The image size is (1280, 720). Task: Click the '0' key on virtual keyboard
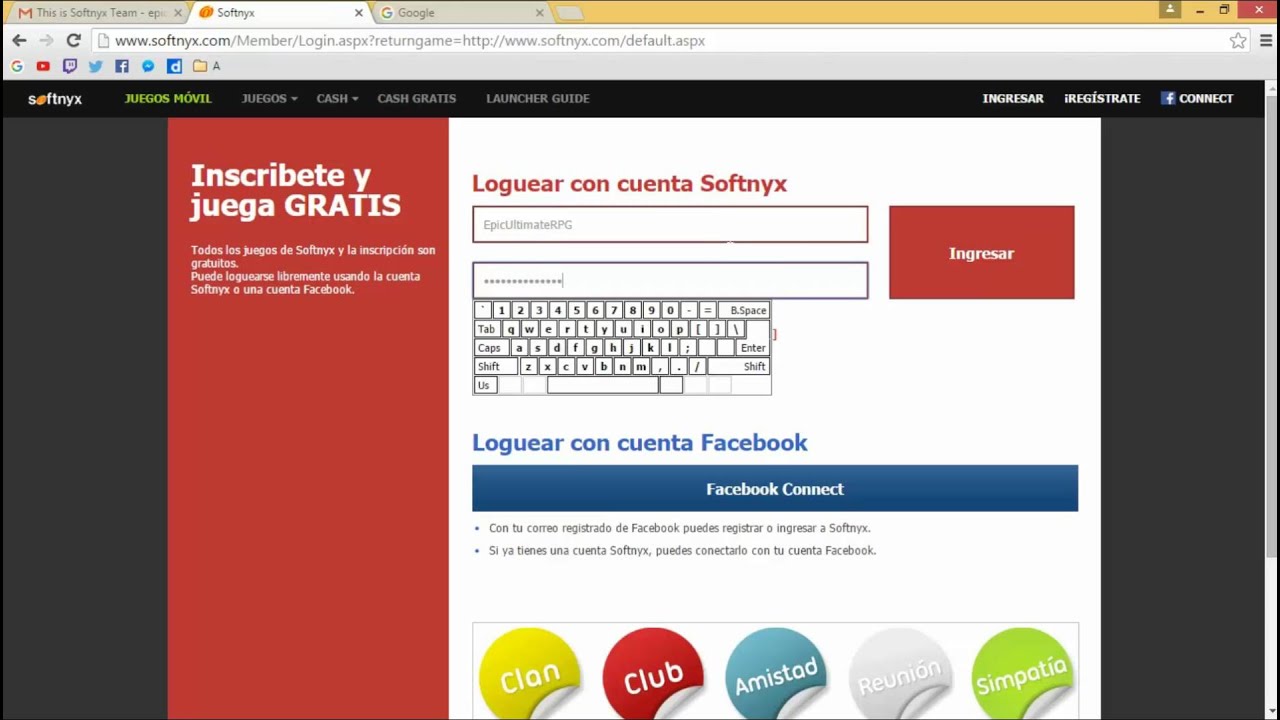click(x=670, y=310)
